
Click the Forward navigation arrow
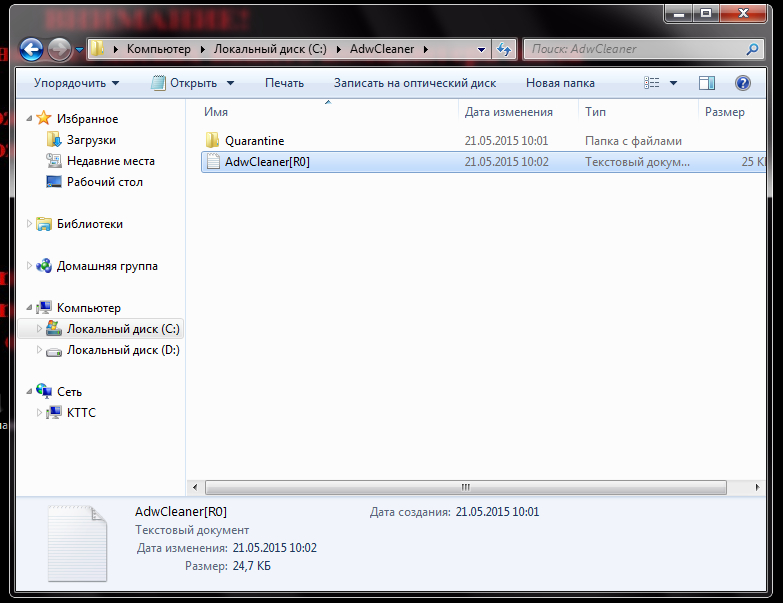pyautogui.click(x=59, y=49)
